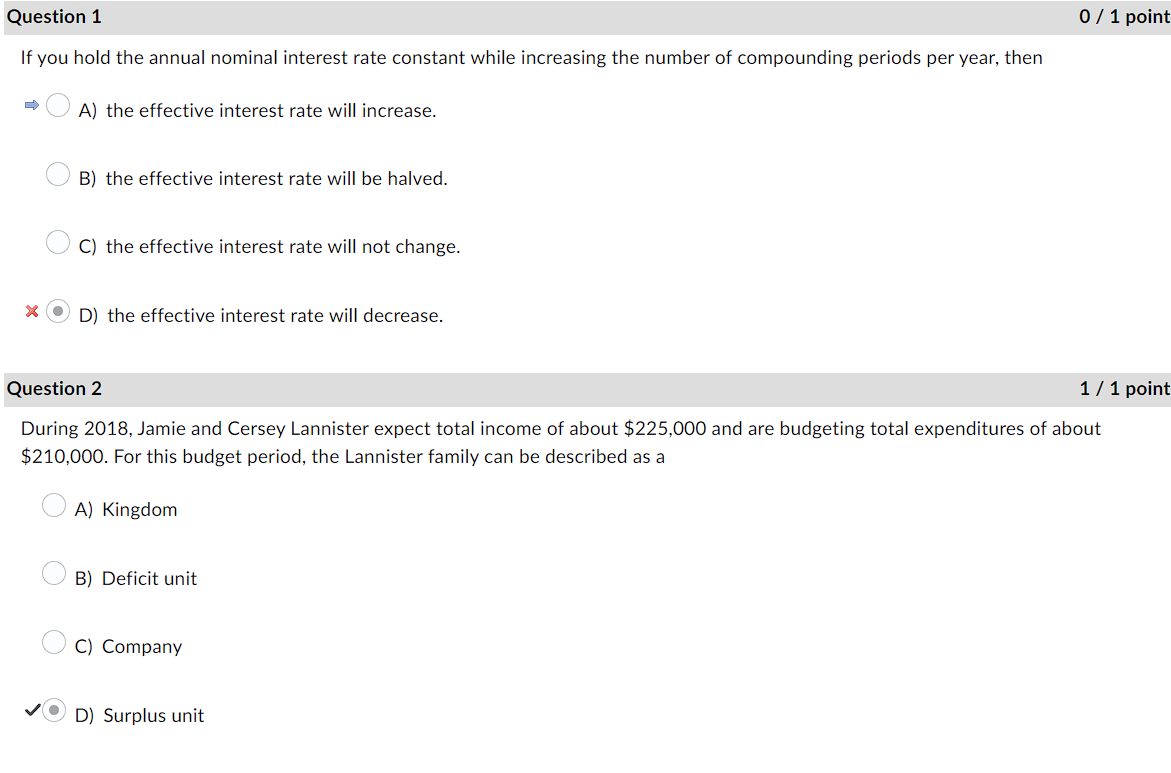1171x773 pixels.
Task: Click the Surplus unit answer text
Action: point(152,715)
